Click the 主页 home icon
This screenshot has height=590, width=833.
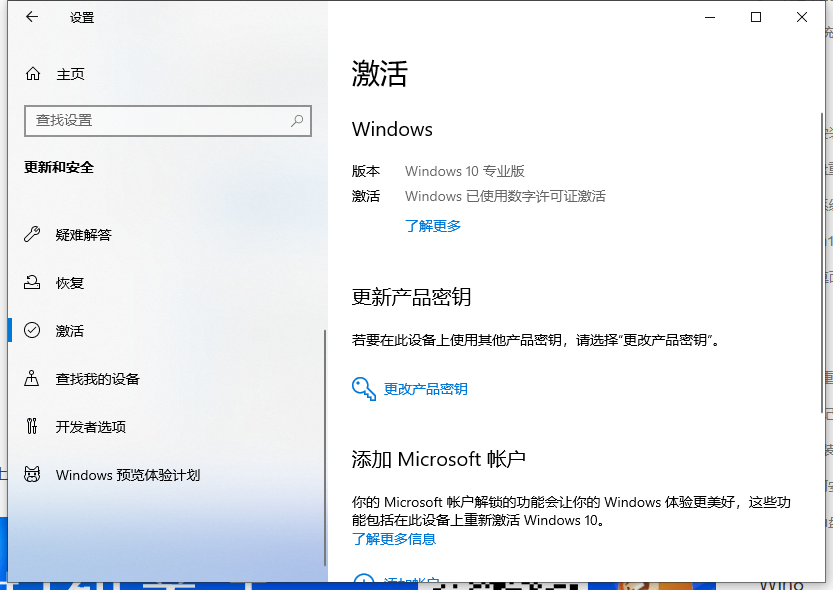pos(33,74)
